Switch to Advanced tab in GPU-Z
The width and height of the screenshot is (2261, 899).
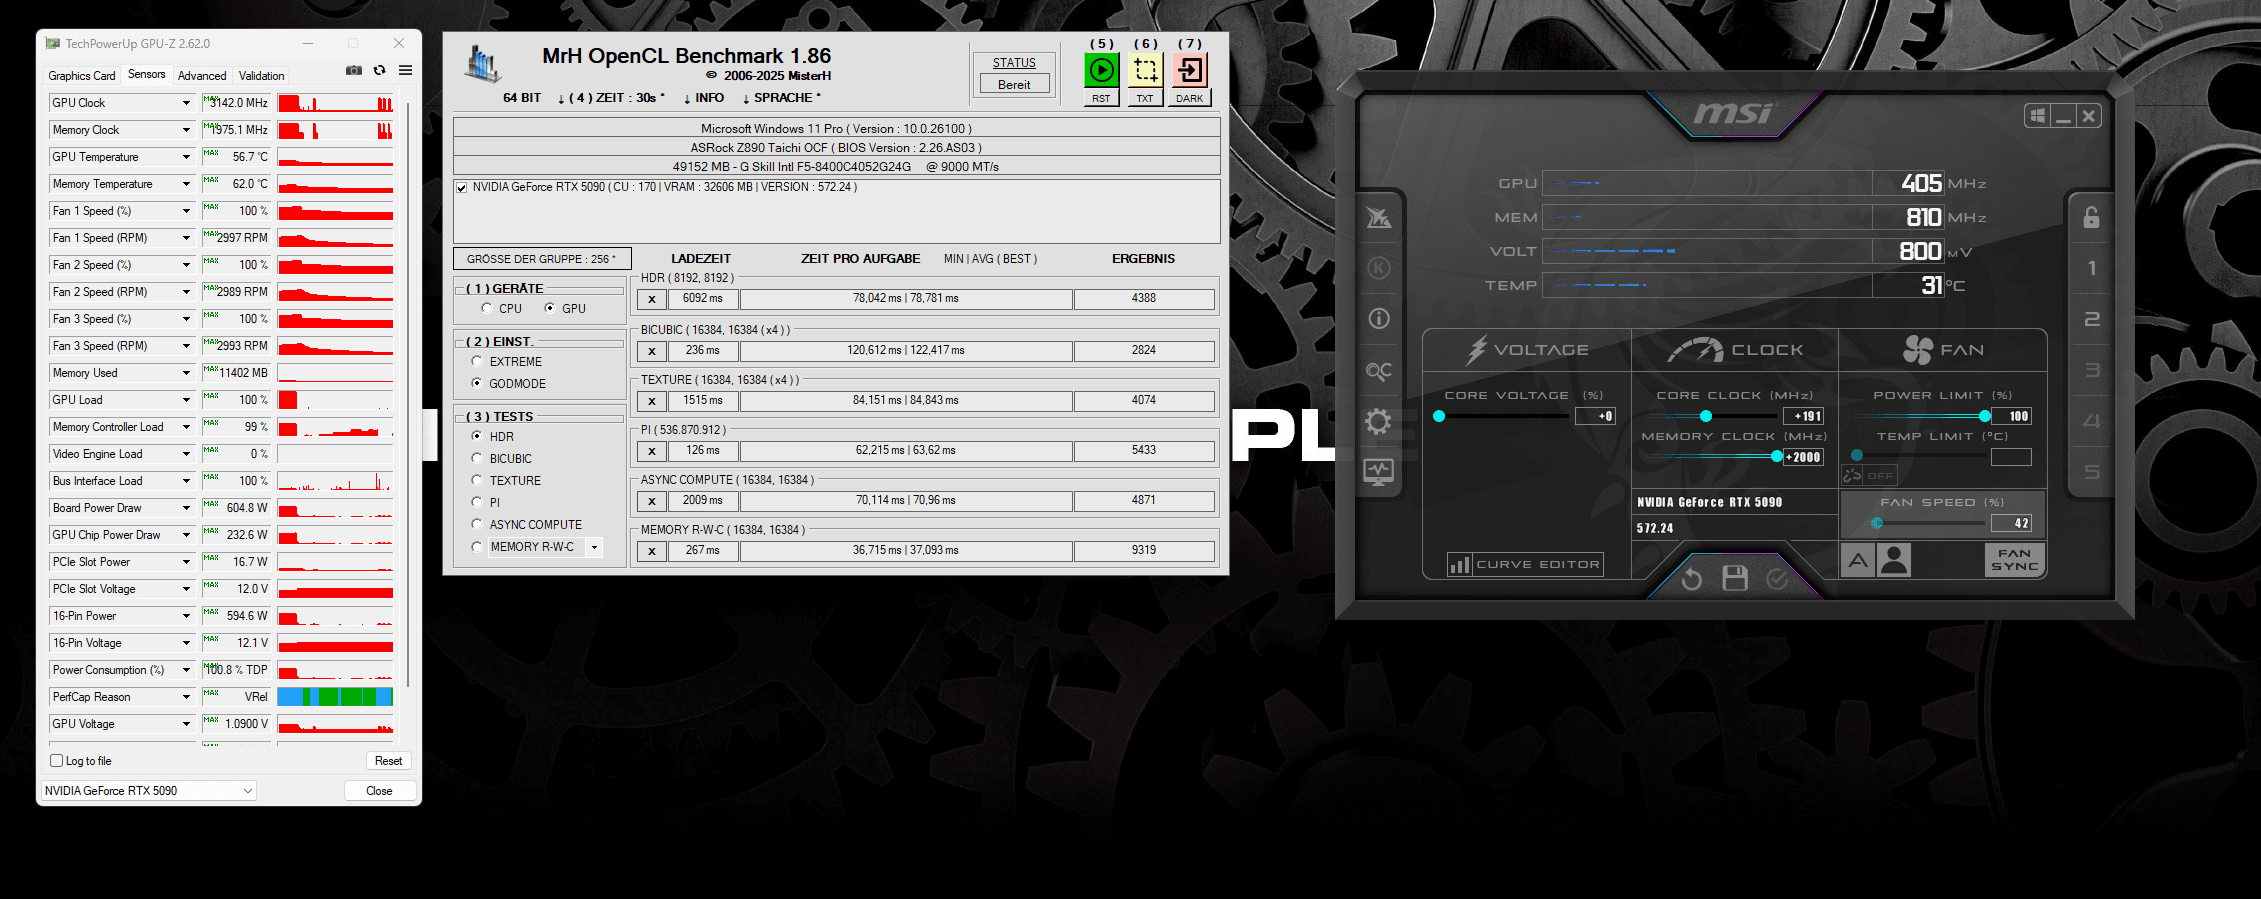point(202,76)
